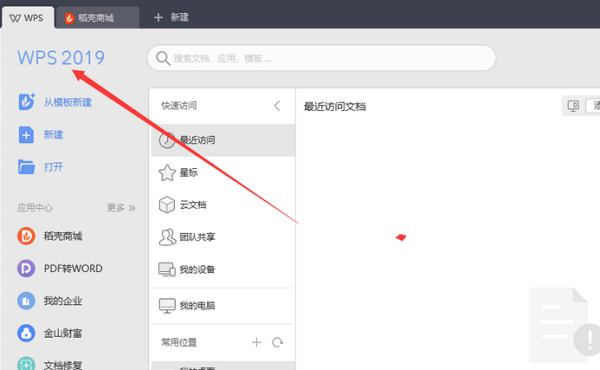Launch PDF转WORD app label

pos(73,268)
